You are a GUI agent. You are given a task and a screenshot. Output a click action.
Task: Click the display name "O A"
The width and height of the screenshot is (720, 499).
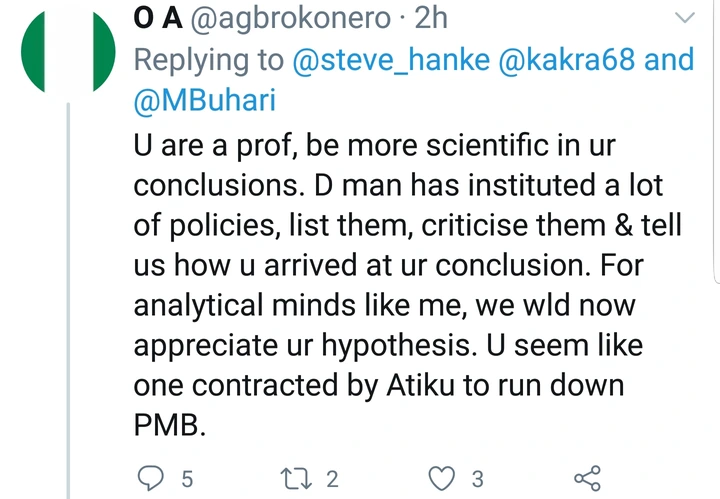(x=155, y=17)
